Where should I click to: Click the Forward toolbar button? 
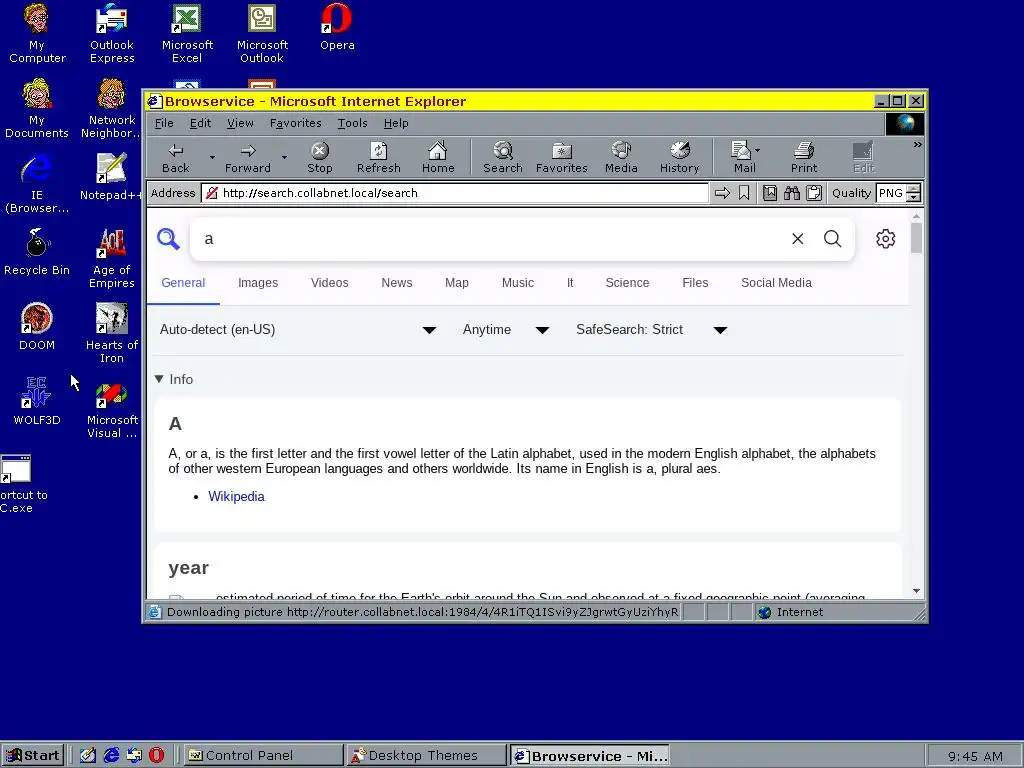[x=248, y=157]
